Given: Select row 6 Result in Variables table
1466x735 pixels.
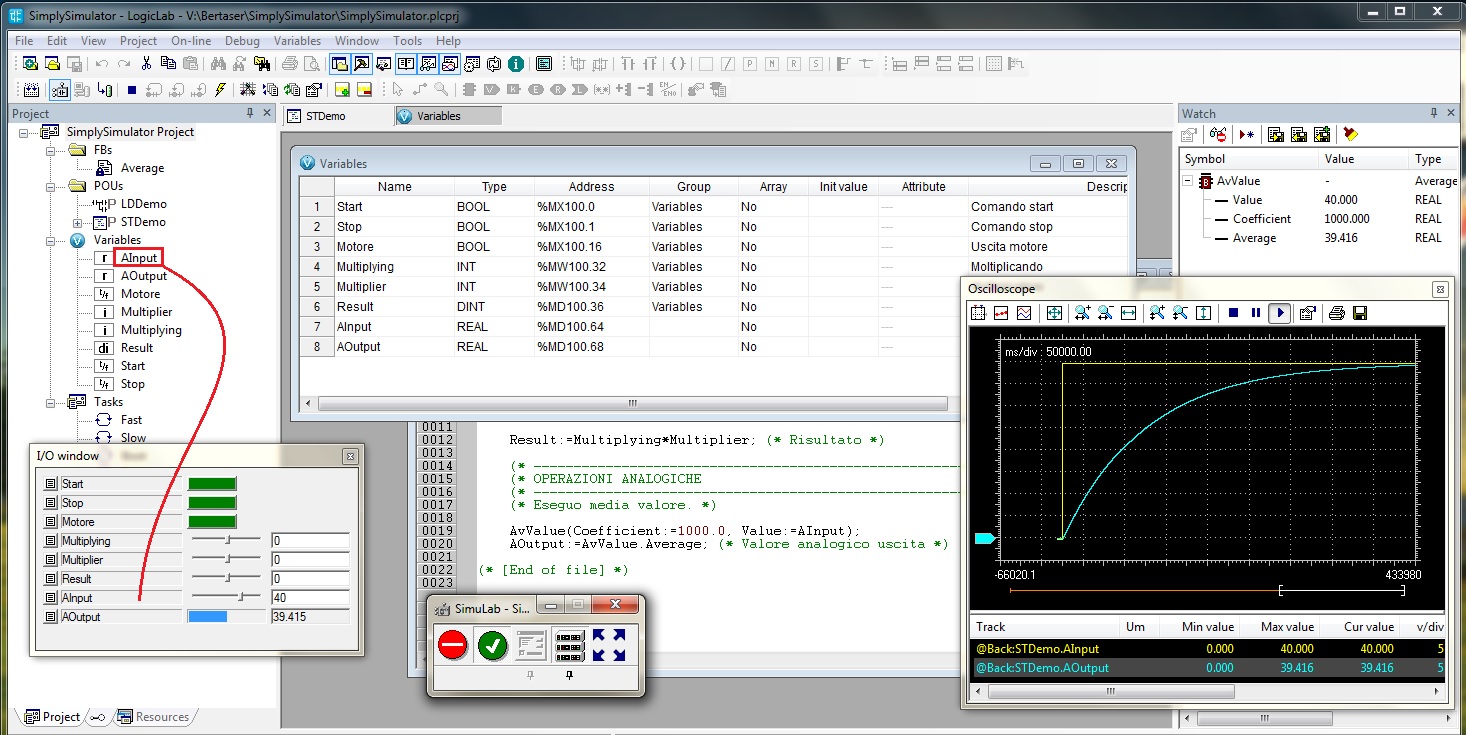Looking at the screenshot, I should tap(714, 307).
